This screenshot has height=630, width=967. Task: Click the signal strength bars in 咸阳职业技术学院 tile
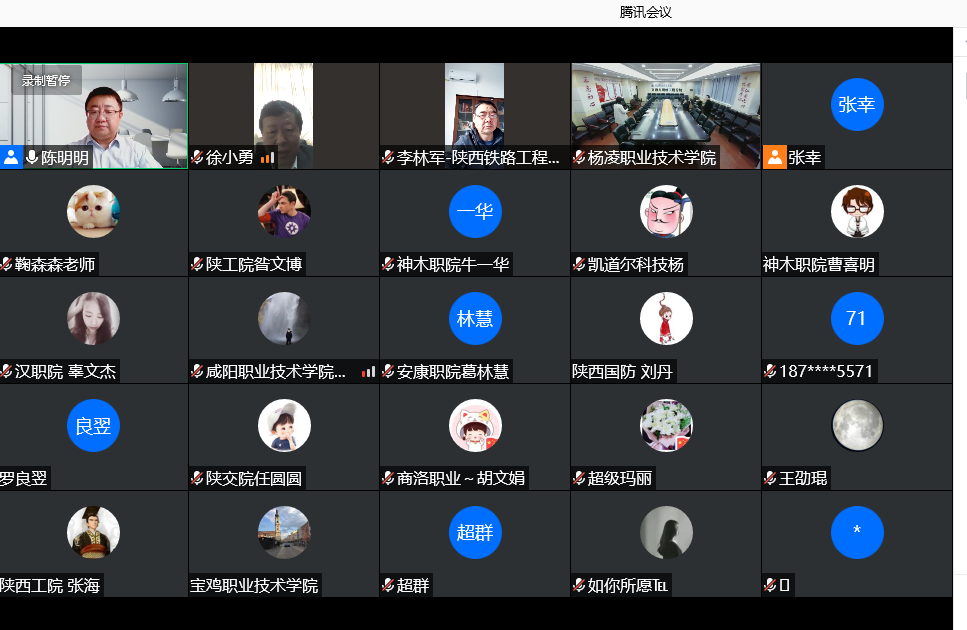368,372
